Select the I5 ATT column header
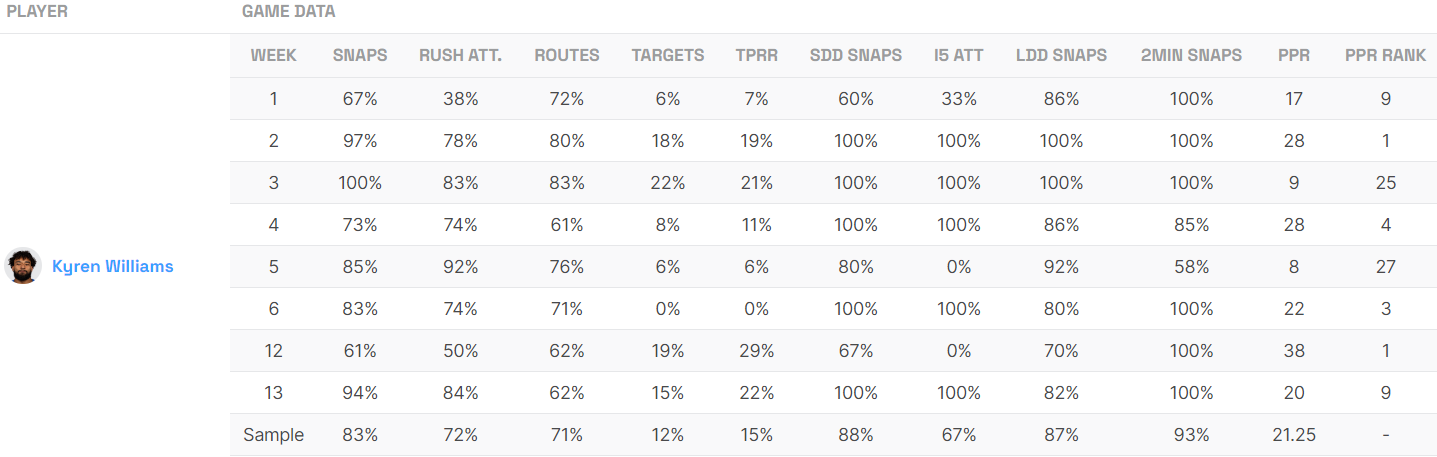The image size is (1437, 457). click(x=959, y=56)
